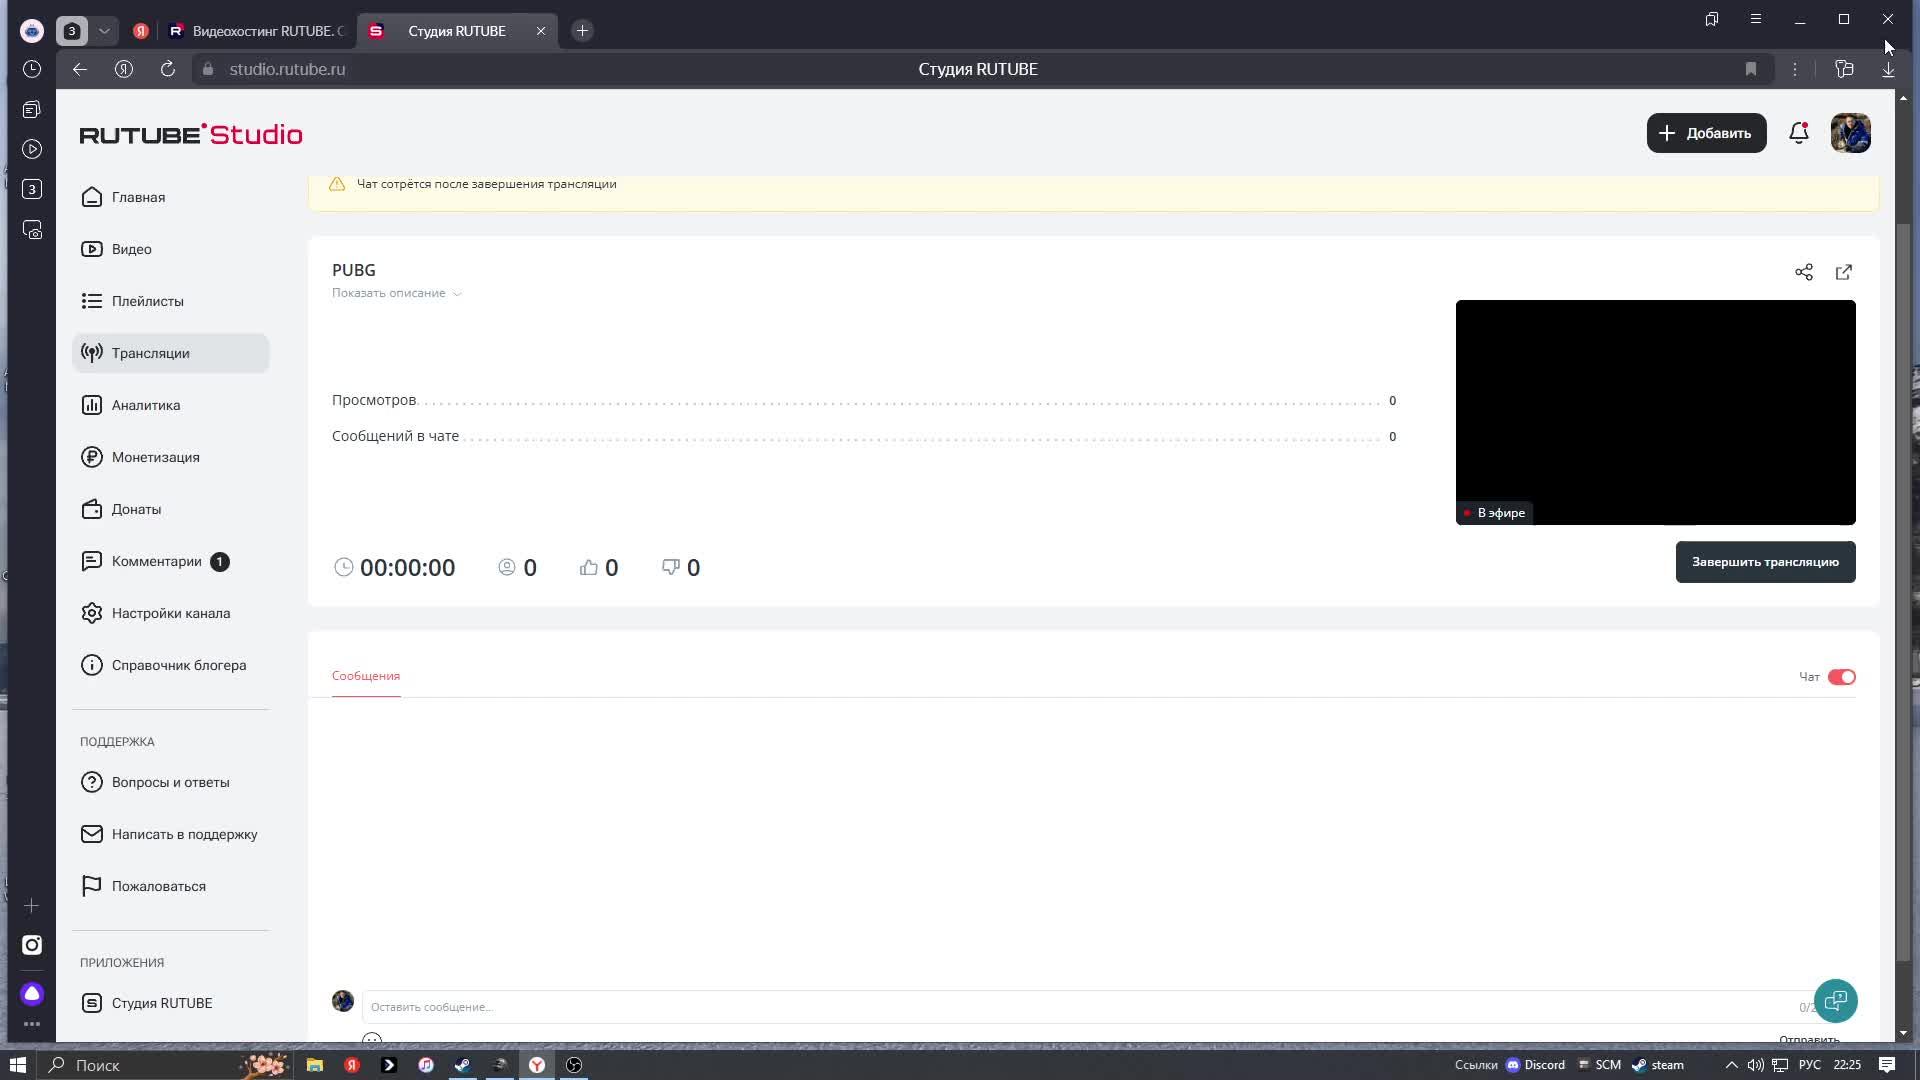Click the support chat bubble icon
This screenshot has height=1080, width=1920.
1835,1001
